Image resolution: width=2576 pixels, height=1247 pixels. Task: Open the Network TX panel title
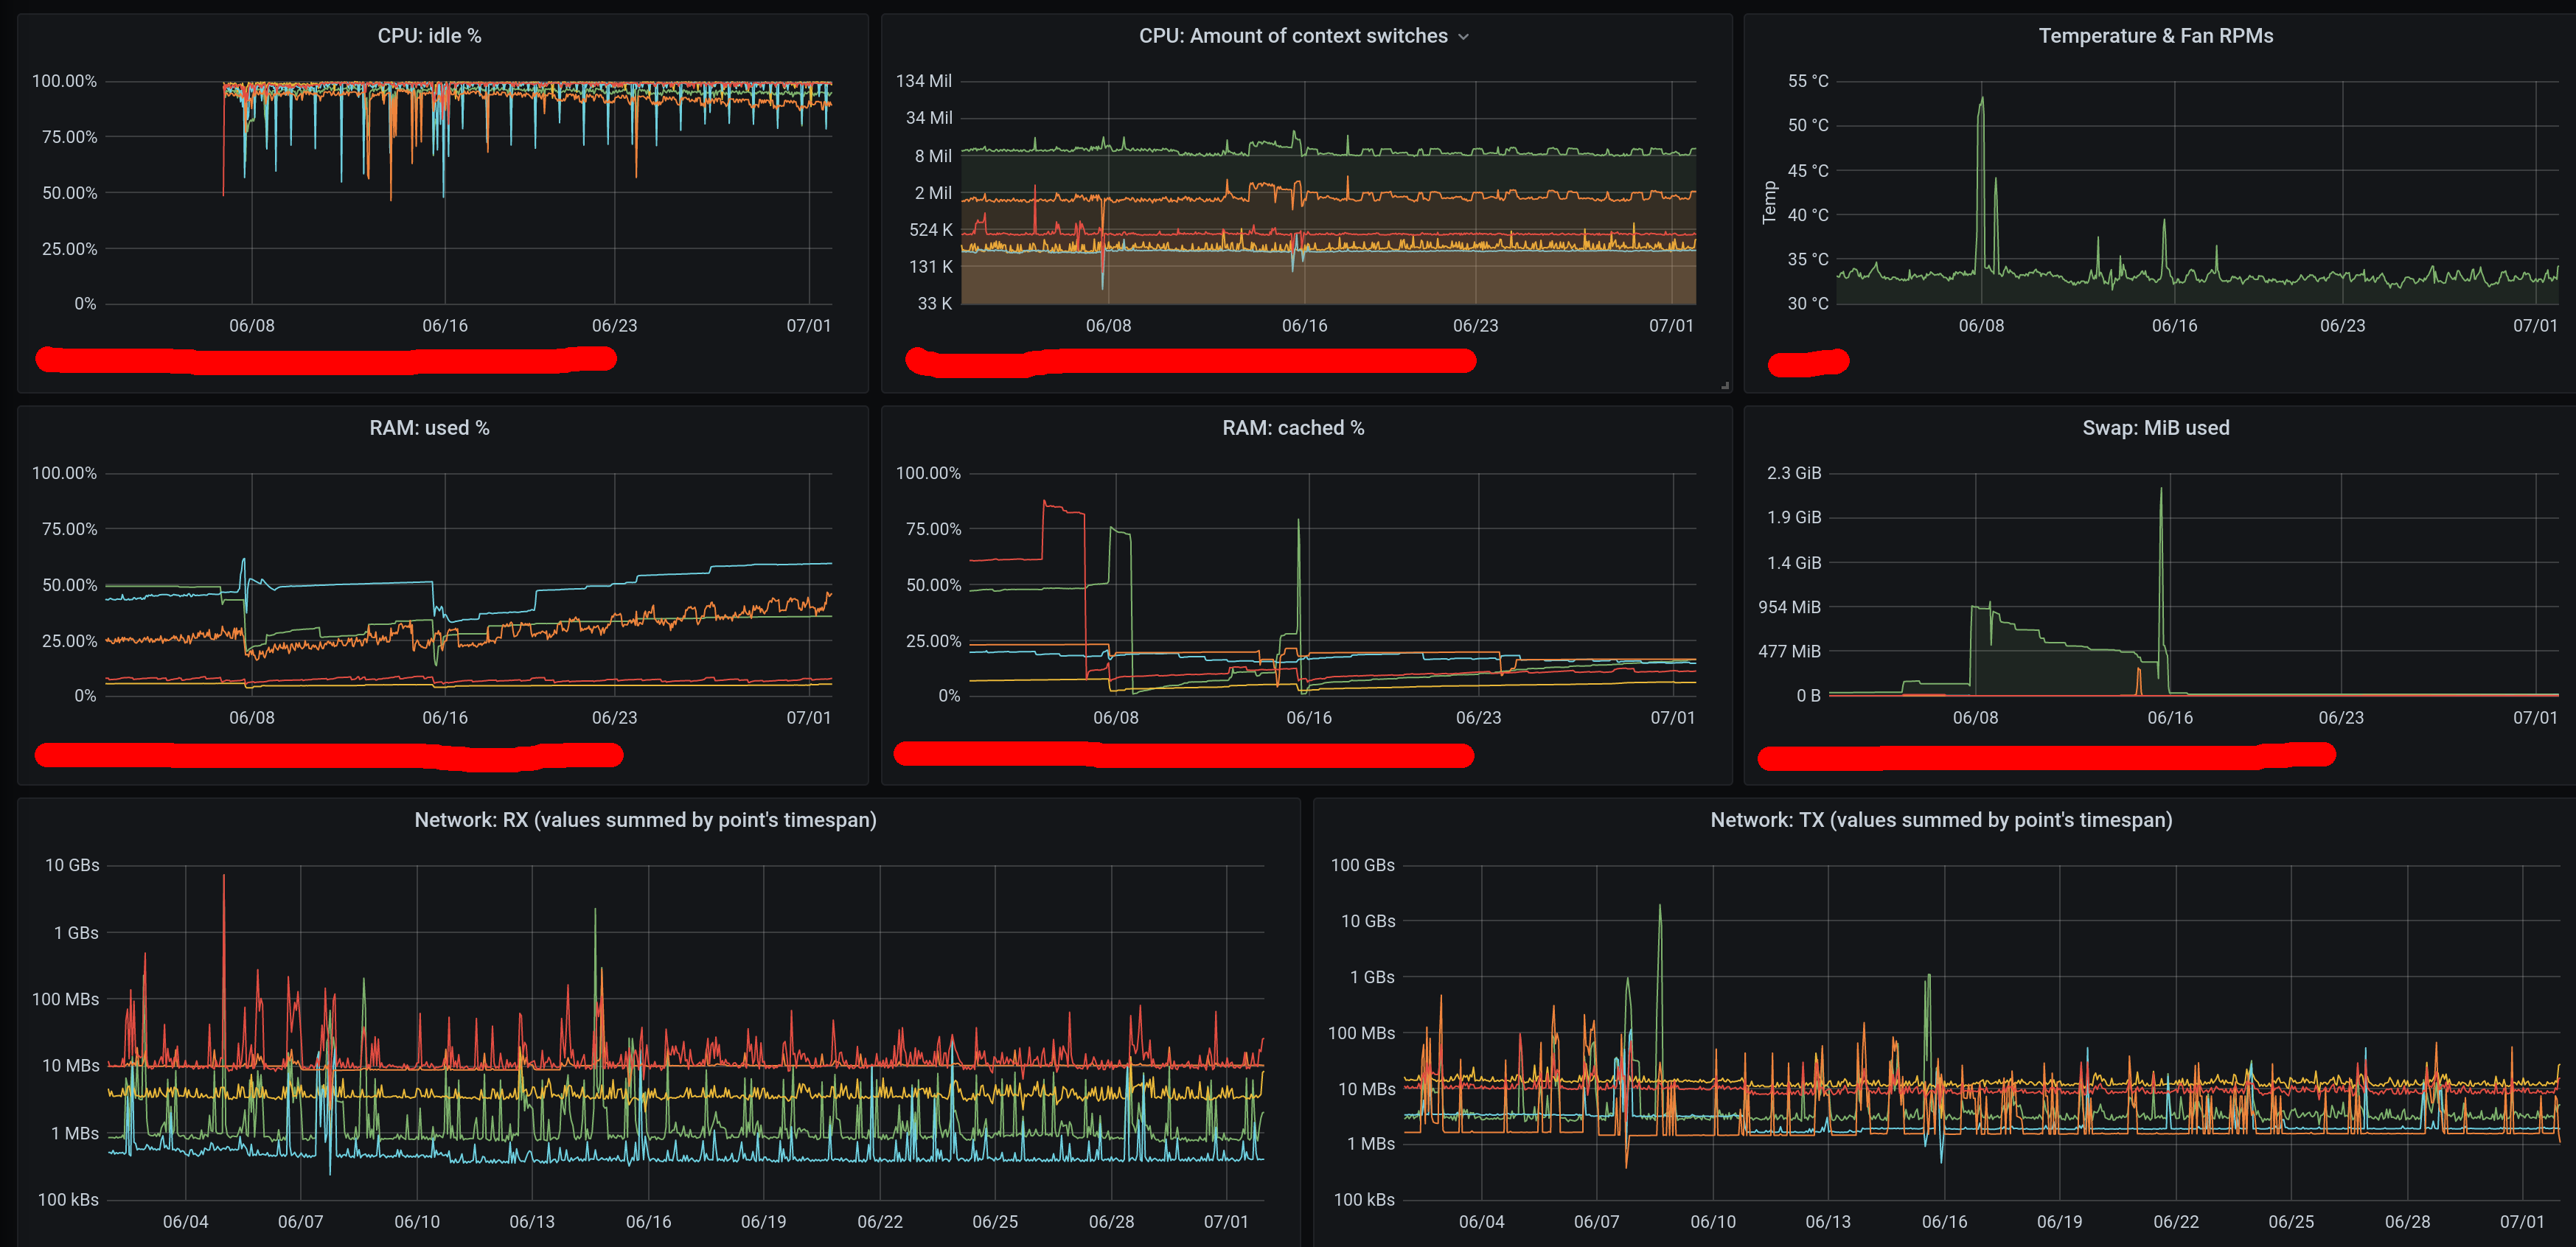pyautogui.click(x=1941, y=820)
